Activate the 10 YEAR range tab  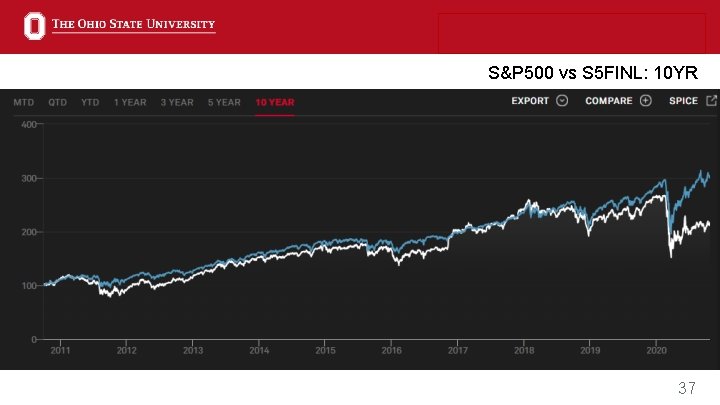click(x=275, y=102)
